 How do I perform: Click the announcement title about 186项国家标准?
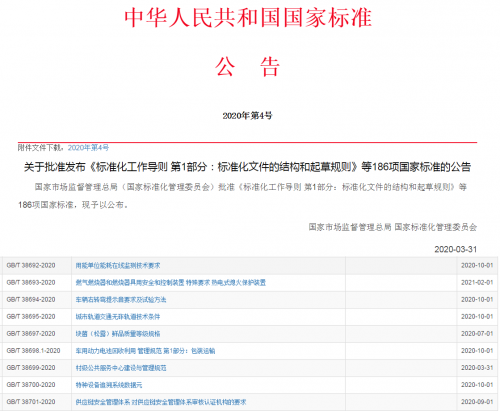click(247, 167)
